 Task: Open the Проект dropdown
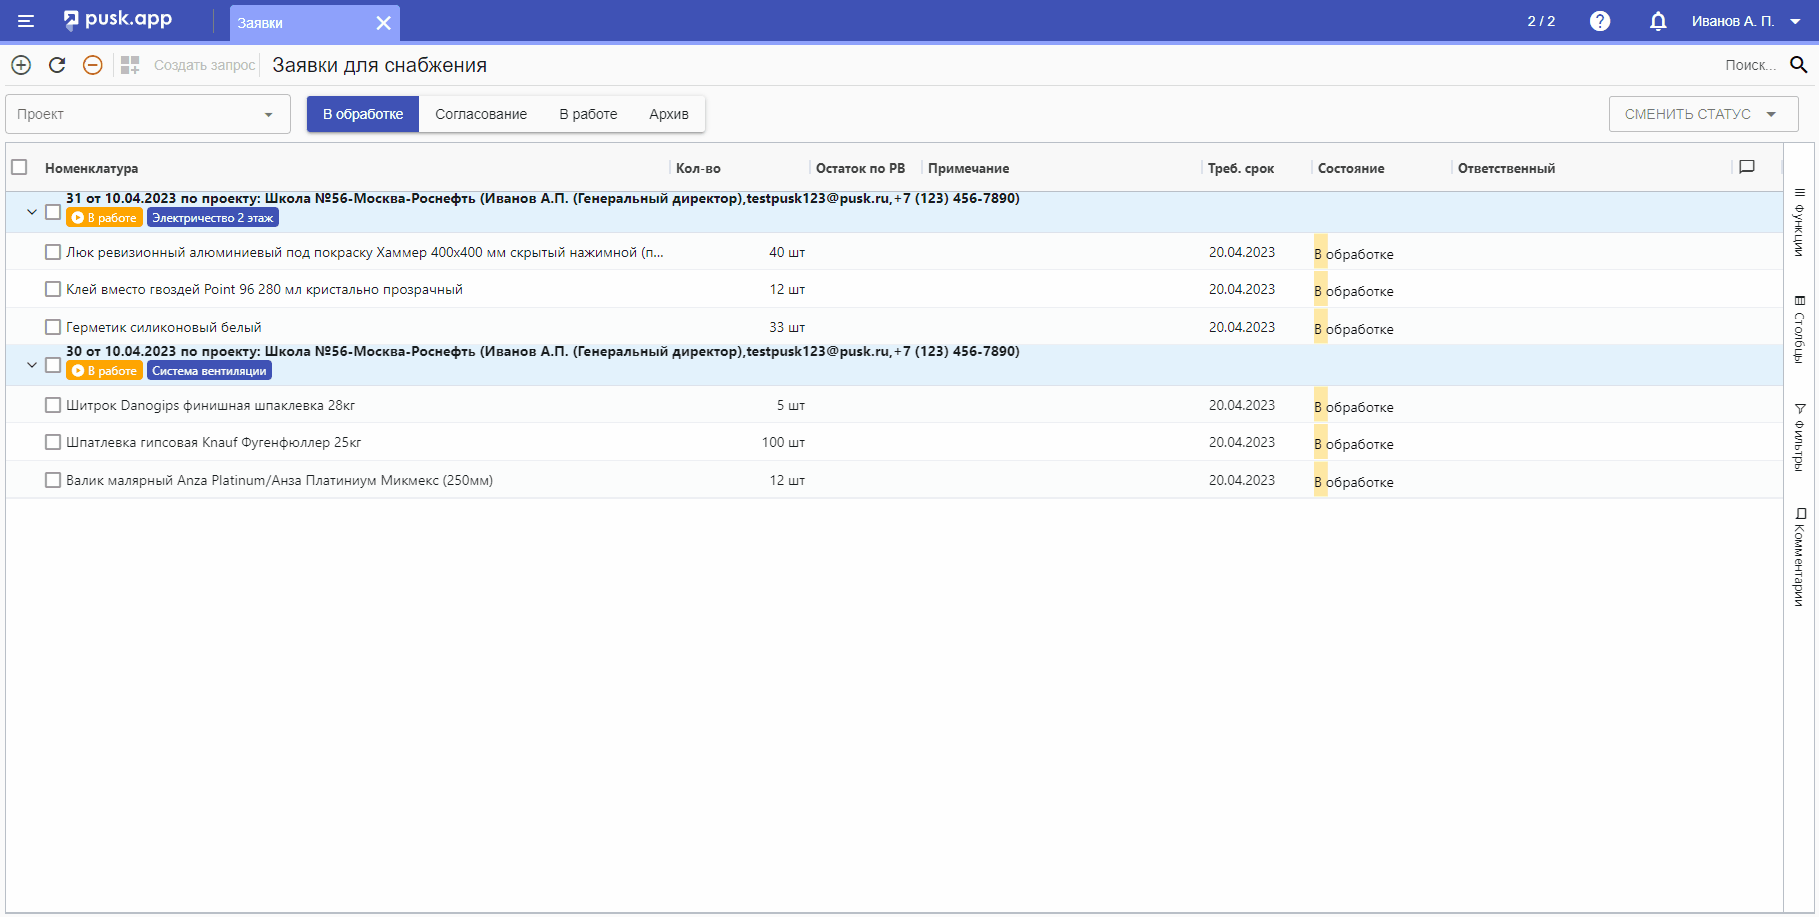coord(148,114)
